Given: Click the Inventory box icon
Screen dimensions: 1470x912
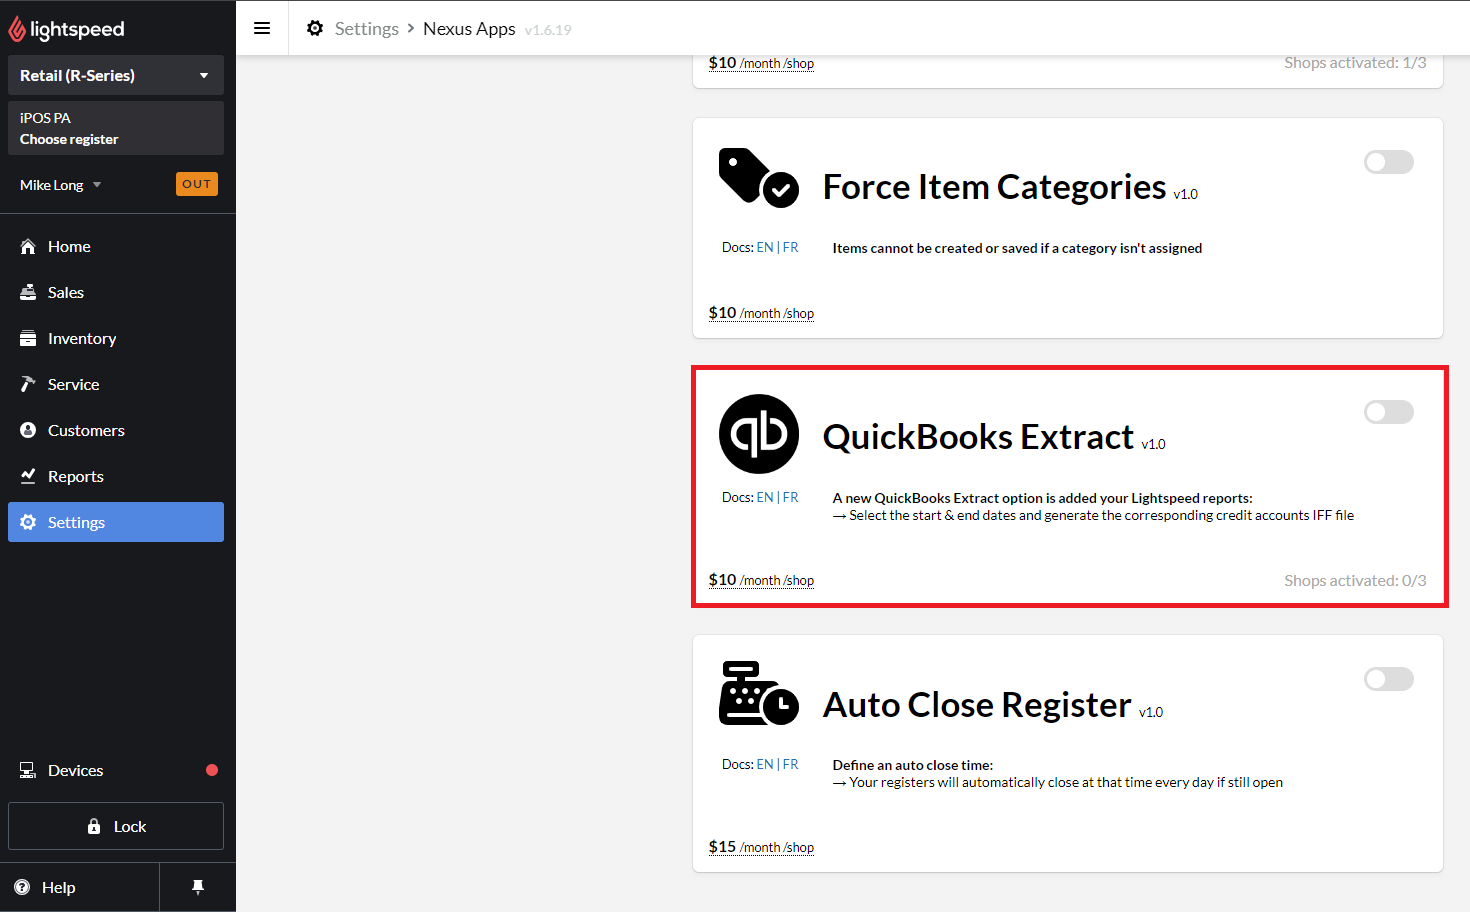Looking at the screenshot, I should coord(28,338).
